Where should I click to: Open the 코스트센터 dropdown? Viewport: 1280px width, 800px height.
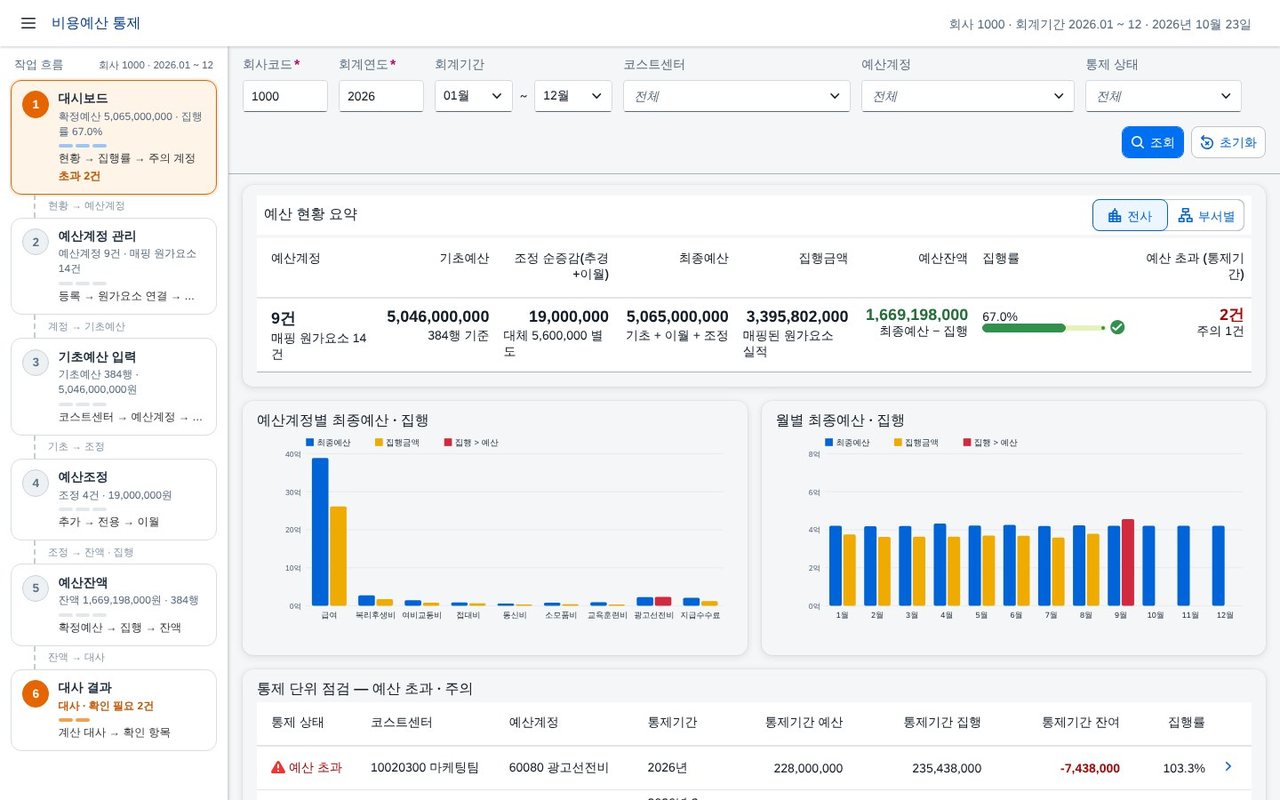coord(737,96)
